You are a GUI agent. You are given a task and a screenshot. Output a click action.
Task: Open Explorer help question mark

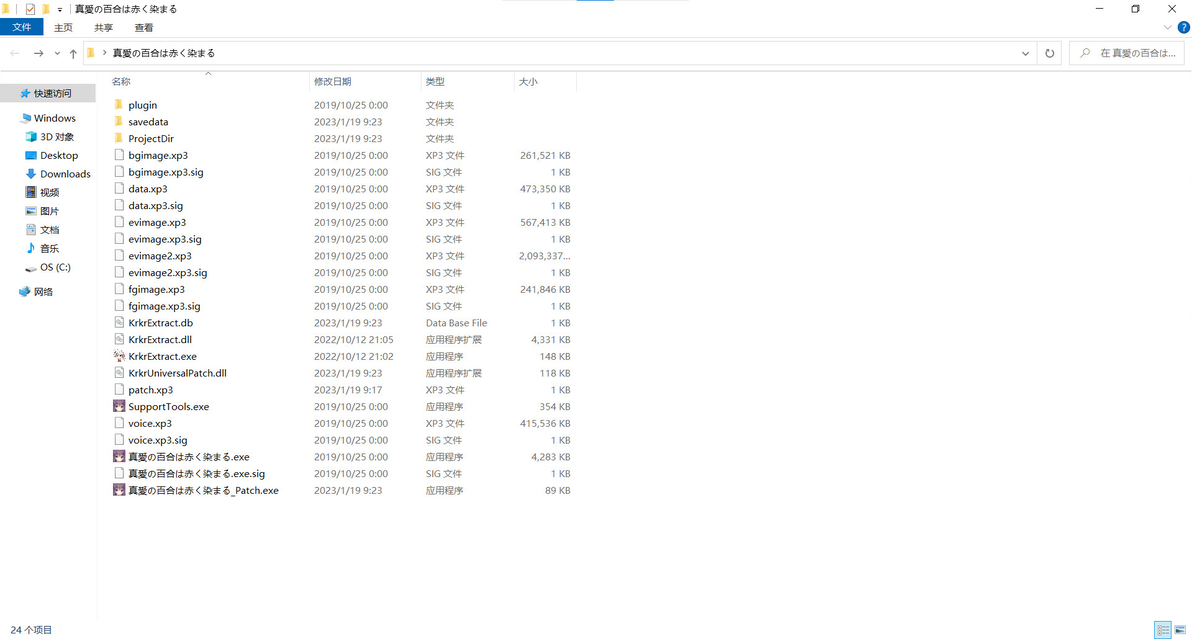(1183, 27)
